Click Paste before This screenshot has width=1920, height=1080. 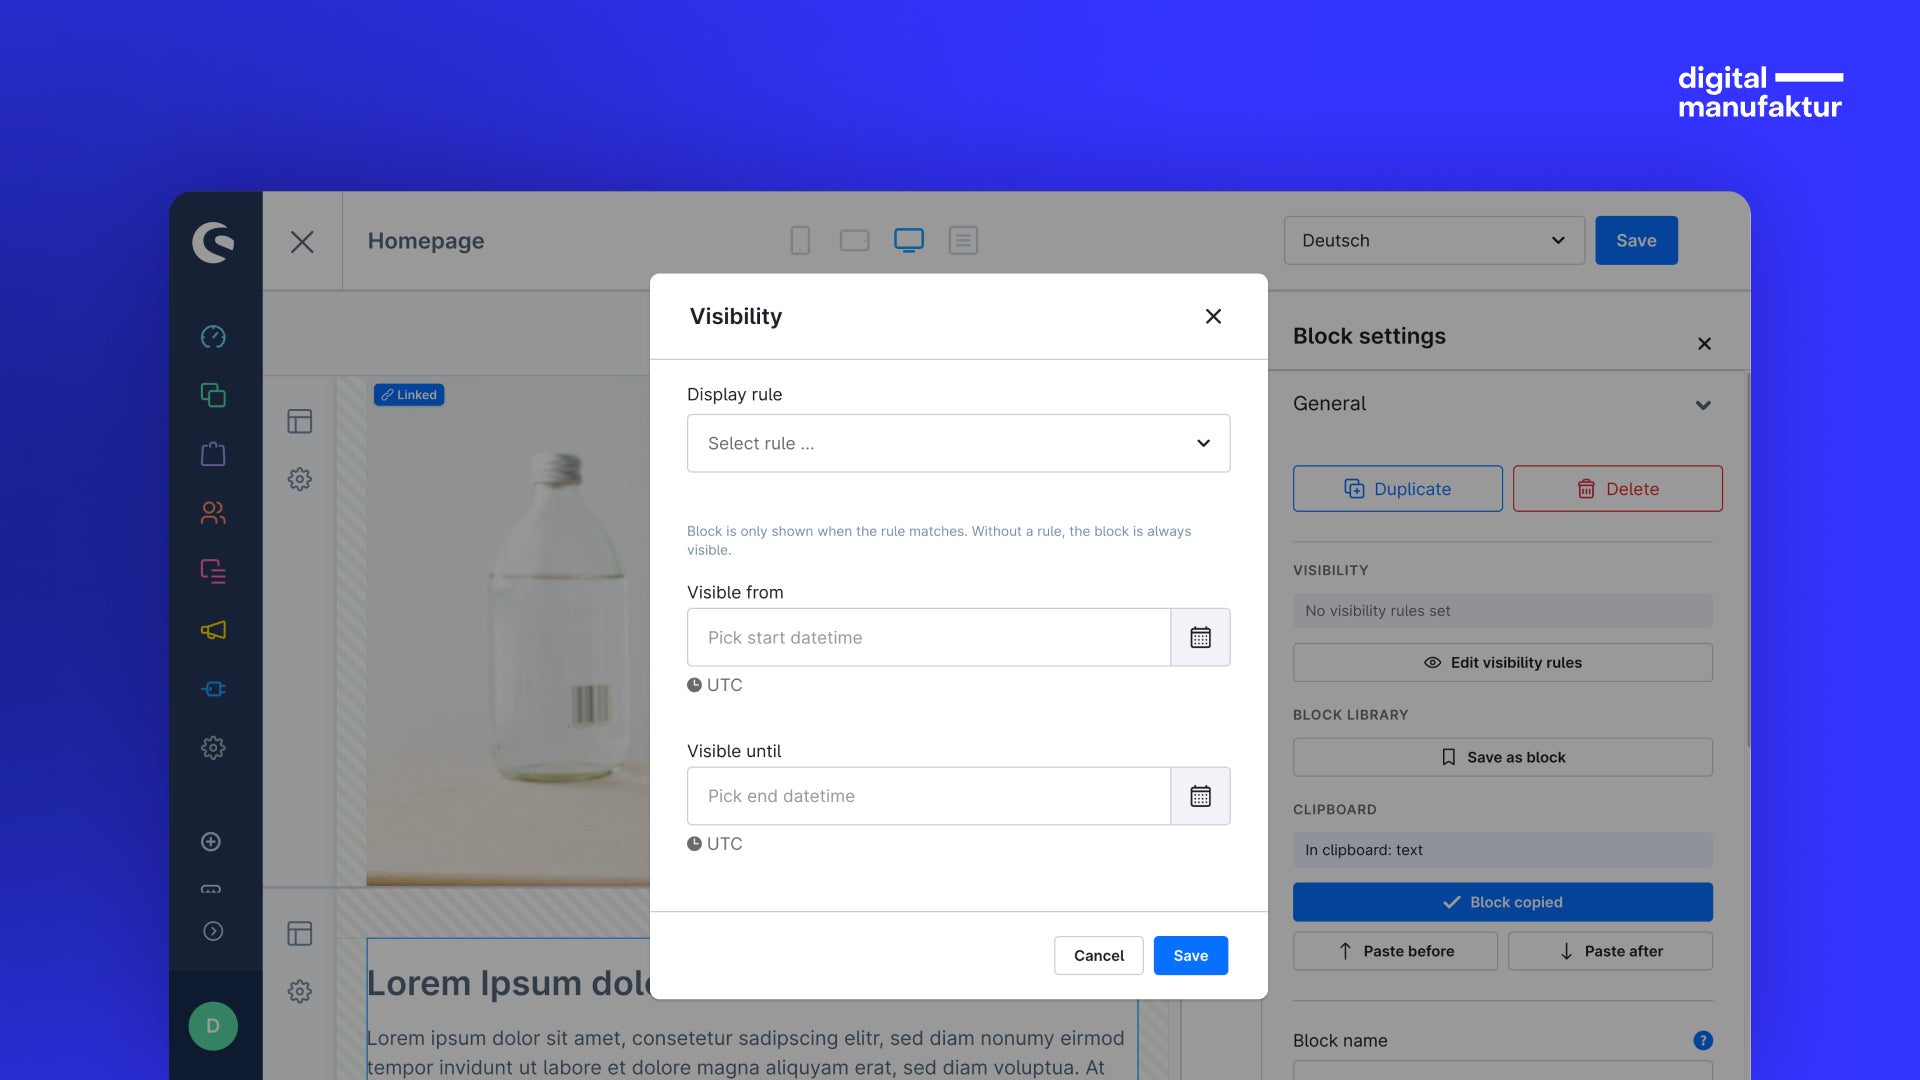point(1395,951)
